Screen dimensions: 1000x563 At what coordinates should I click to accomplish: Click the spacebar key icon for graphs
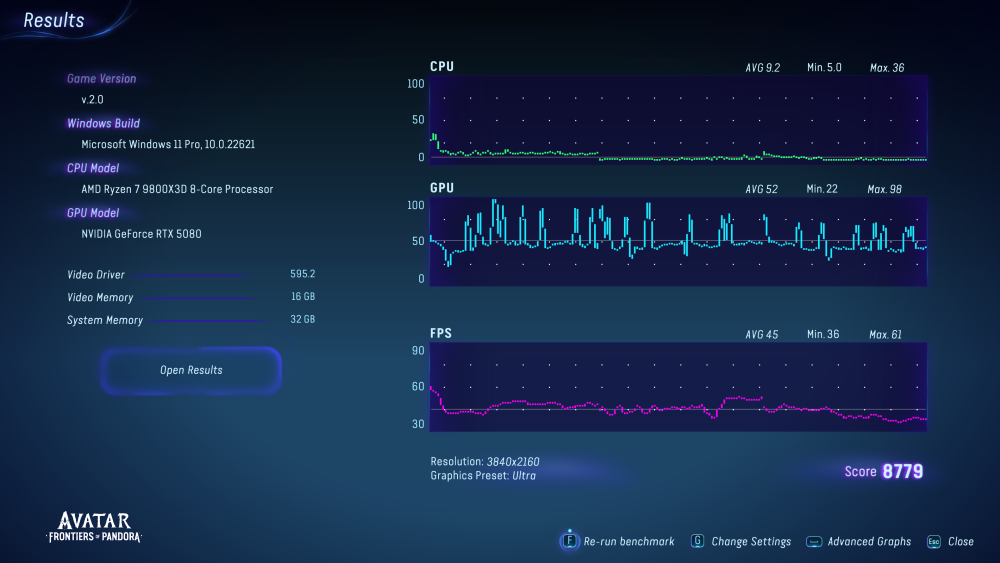[x=814, y=541]
